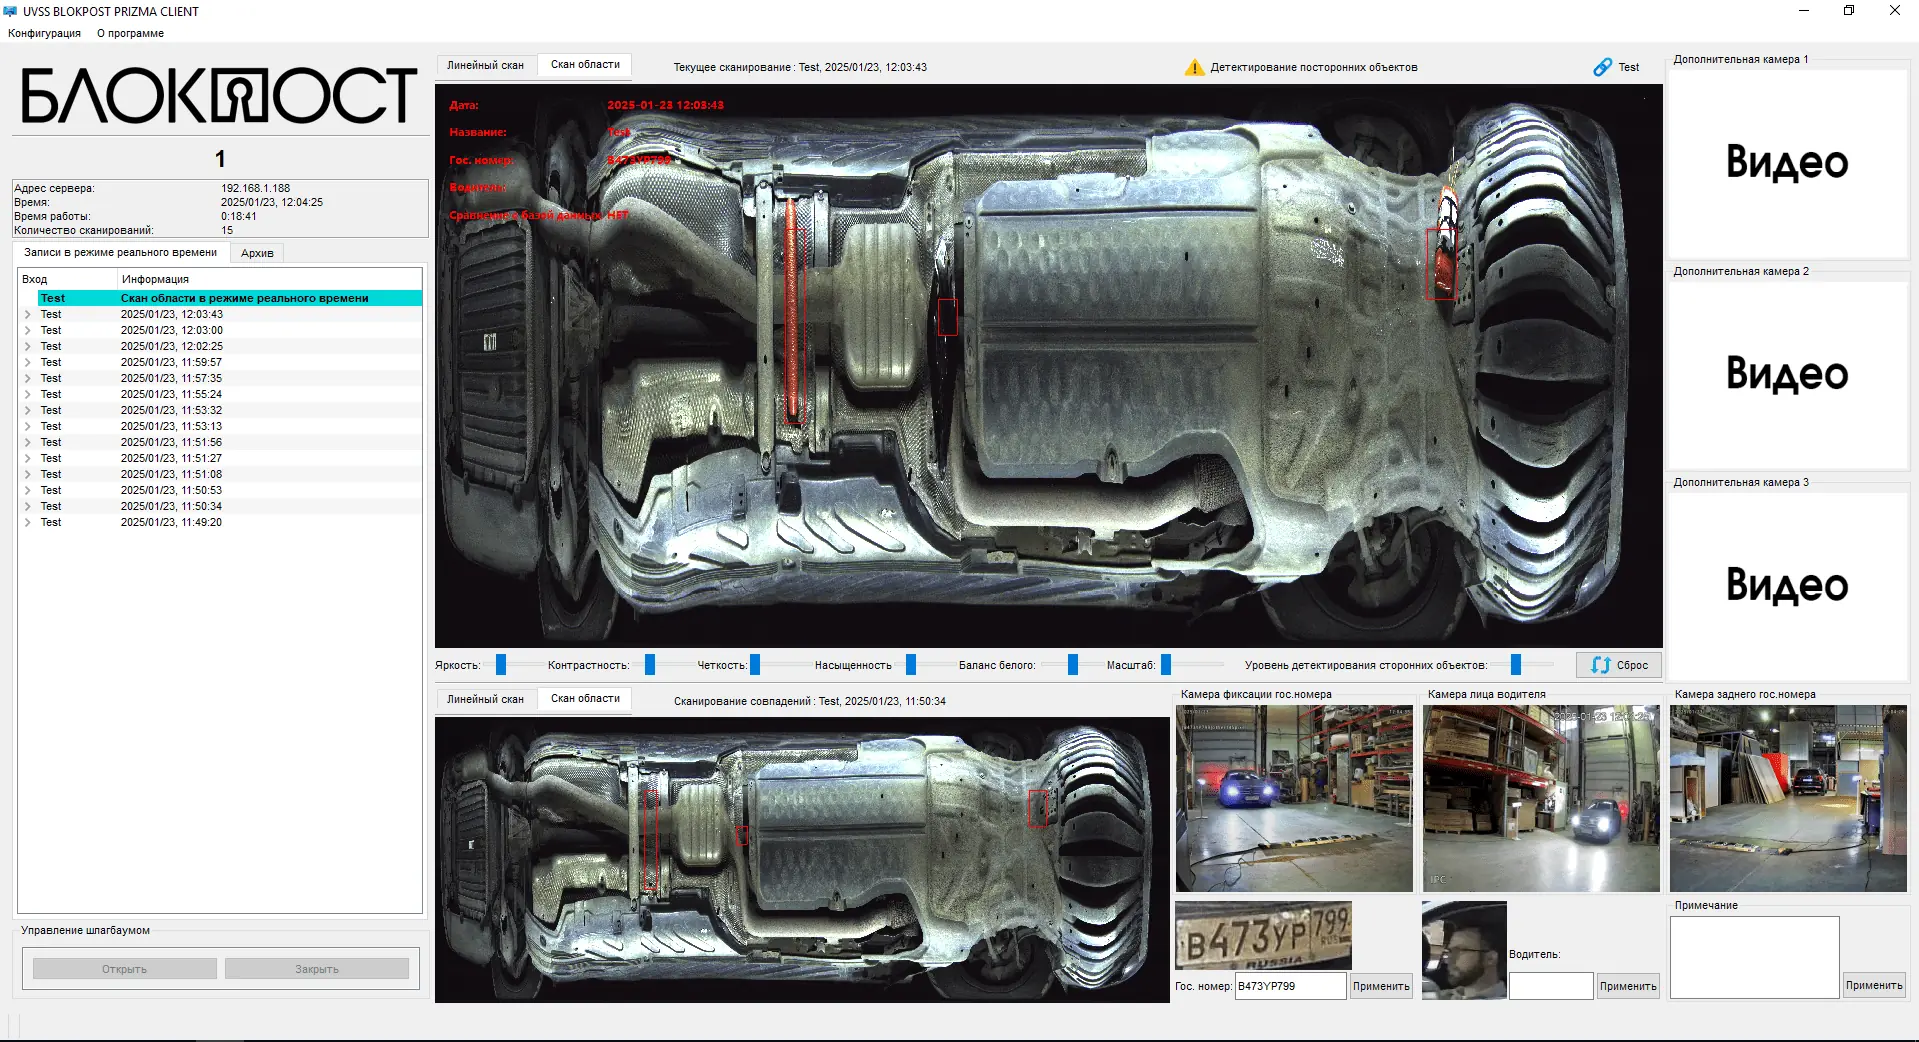Expand the Test entry at 12:03:43
The image size is (1919, 1042).
tap(28, 314)
